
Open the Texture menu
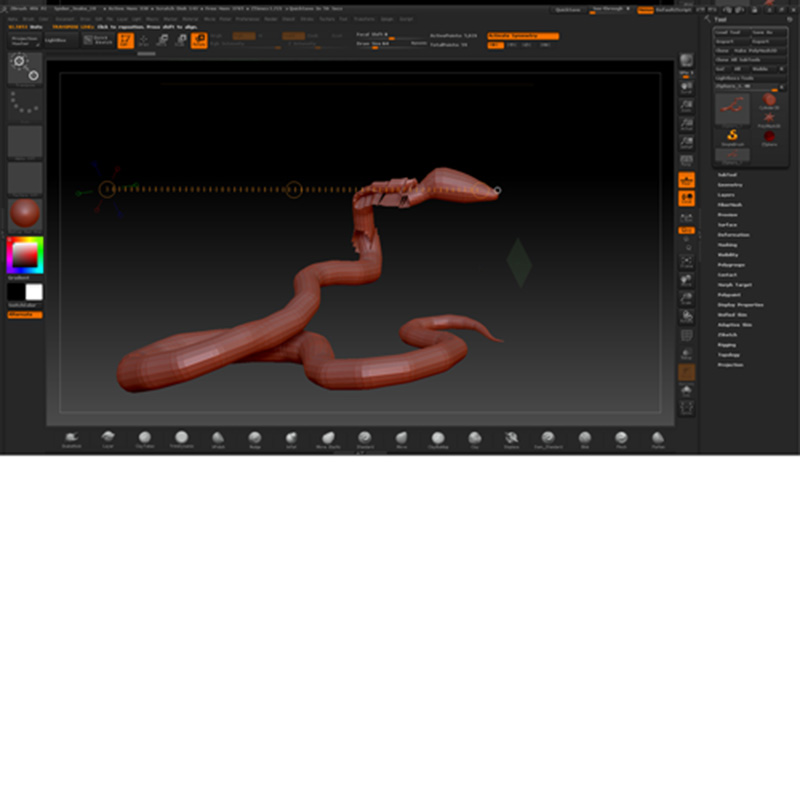click(327, 19)
